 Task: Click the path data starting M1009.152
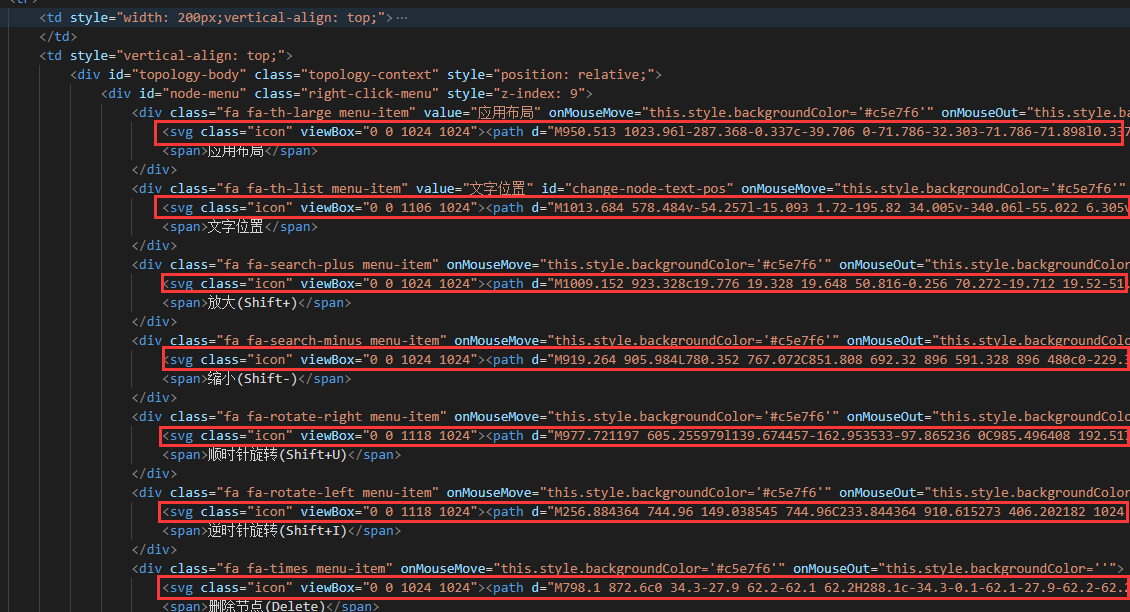tap(838, 284)
